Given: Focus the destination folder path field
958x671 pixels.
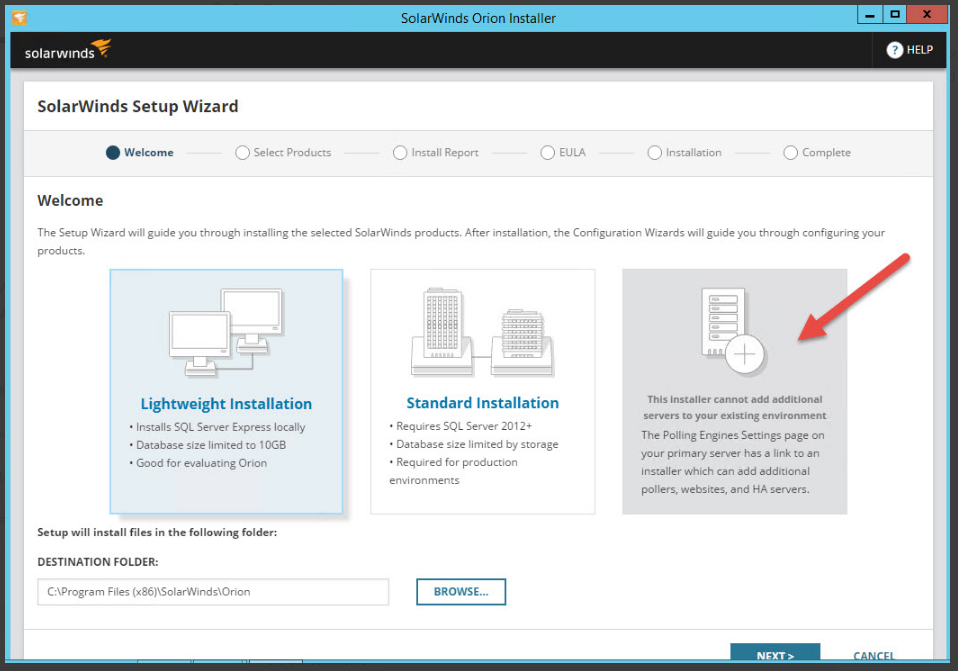Looking at the screenshot, I should tap(213, 592).
